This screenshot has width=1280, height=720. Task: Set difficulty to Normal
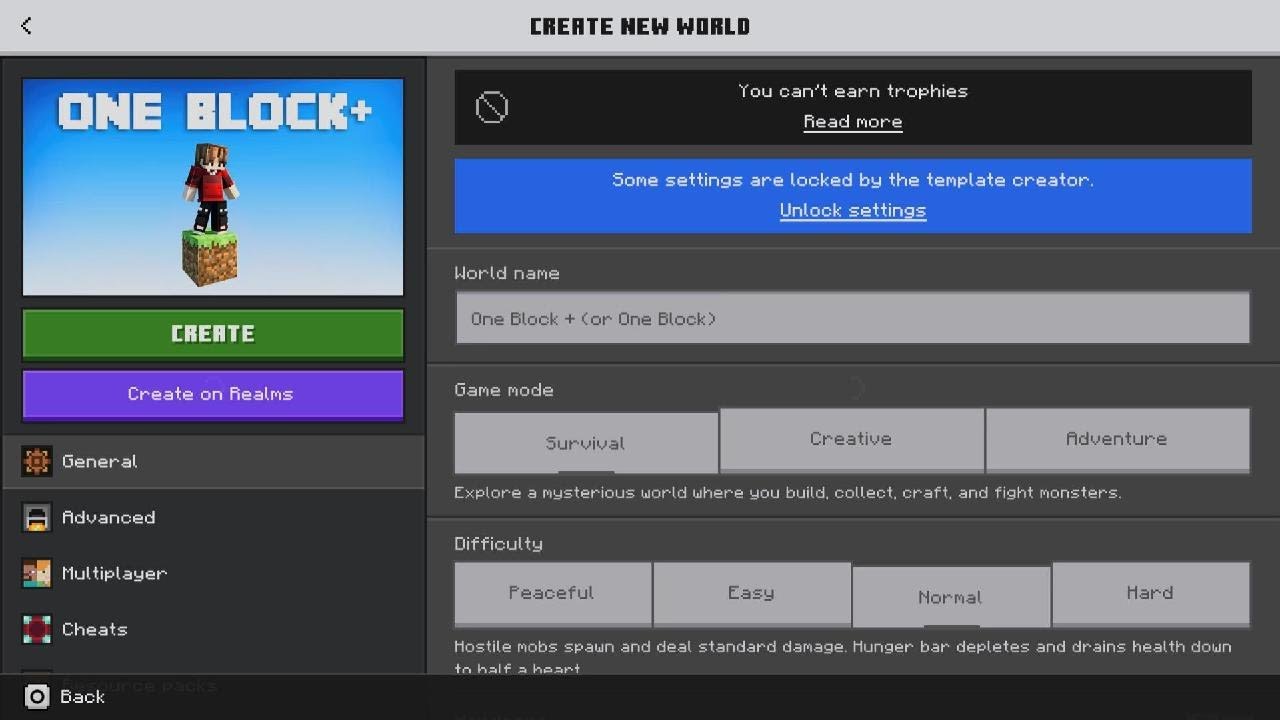(951, 597)
